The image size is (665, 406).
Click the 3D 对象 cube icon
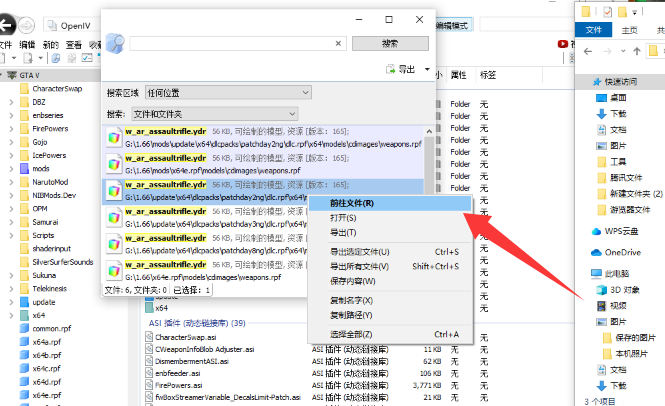[x=601, y=290]
